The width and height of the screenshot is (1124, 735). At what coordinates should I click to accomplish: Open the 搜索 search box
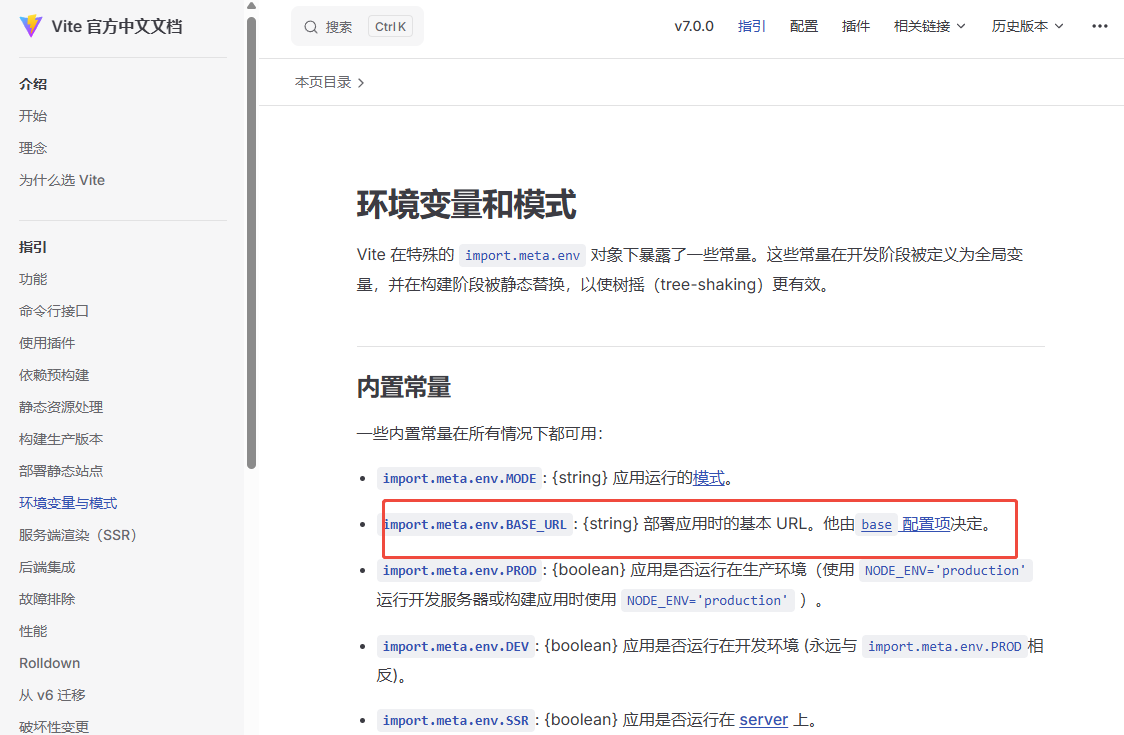pyautogui.click(x=357, y=27)
